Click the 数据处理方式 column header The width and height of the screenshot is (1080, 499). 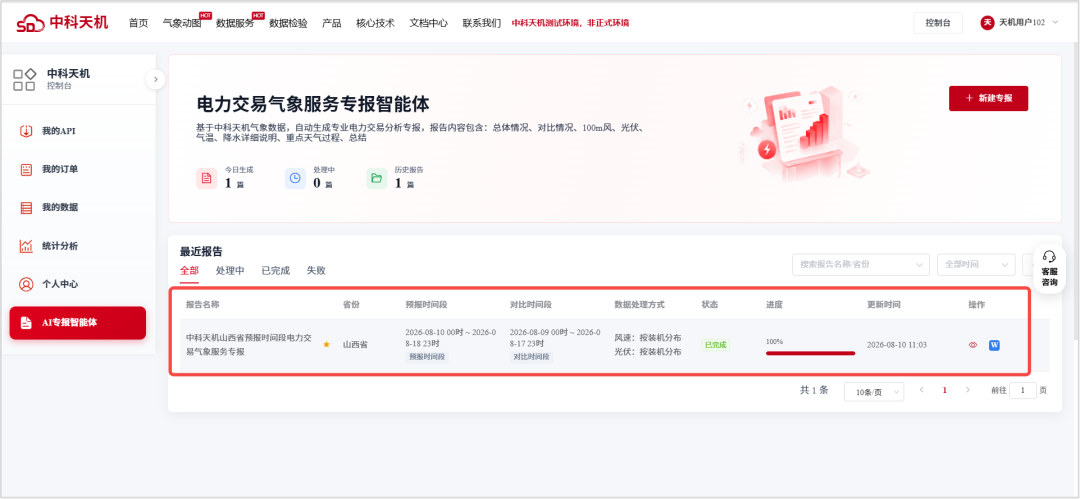coord(639,305)
